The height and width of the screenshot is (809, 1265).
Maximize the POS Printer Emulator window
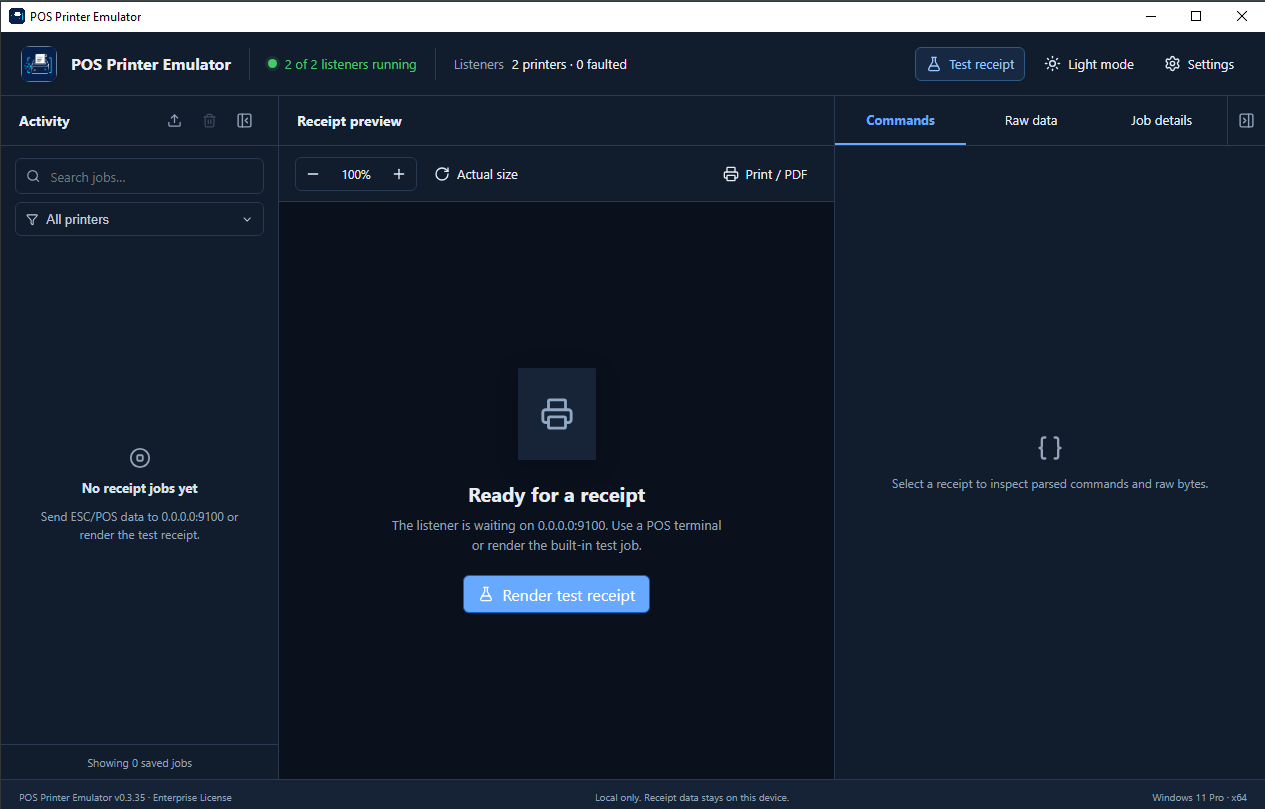pos(1196,16)
